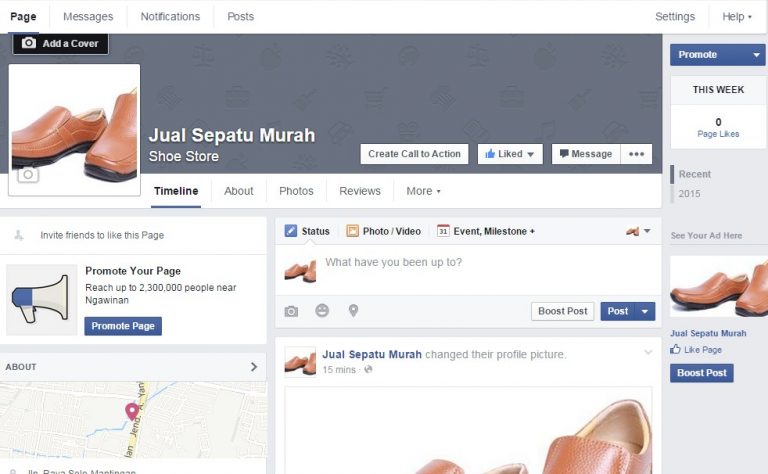Viewport: 768px width, 474px height.
Task: Click the Promote Page button
Action: coord(123,326)
